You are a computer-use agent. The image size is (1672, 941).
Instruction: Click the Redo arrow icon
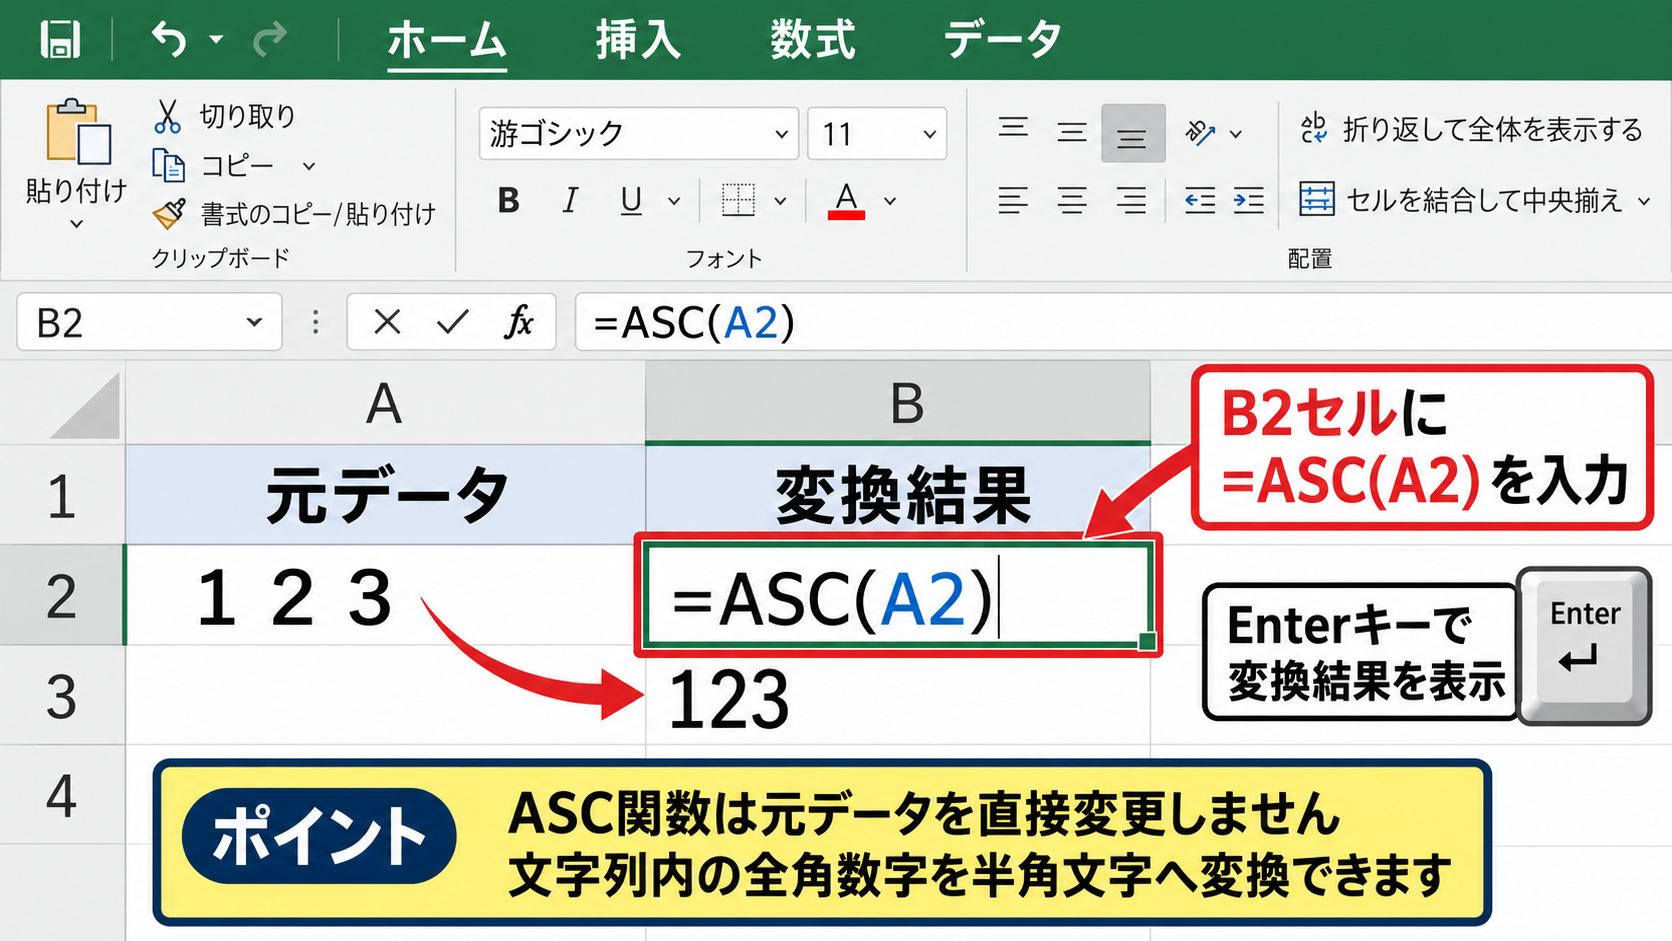point(270,40)
